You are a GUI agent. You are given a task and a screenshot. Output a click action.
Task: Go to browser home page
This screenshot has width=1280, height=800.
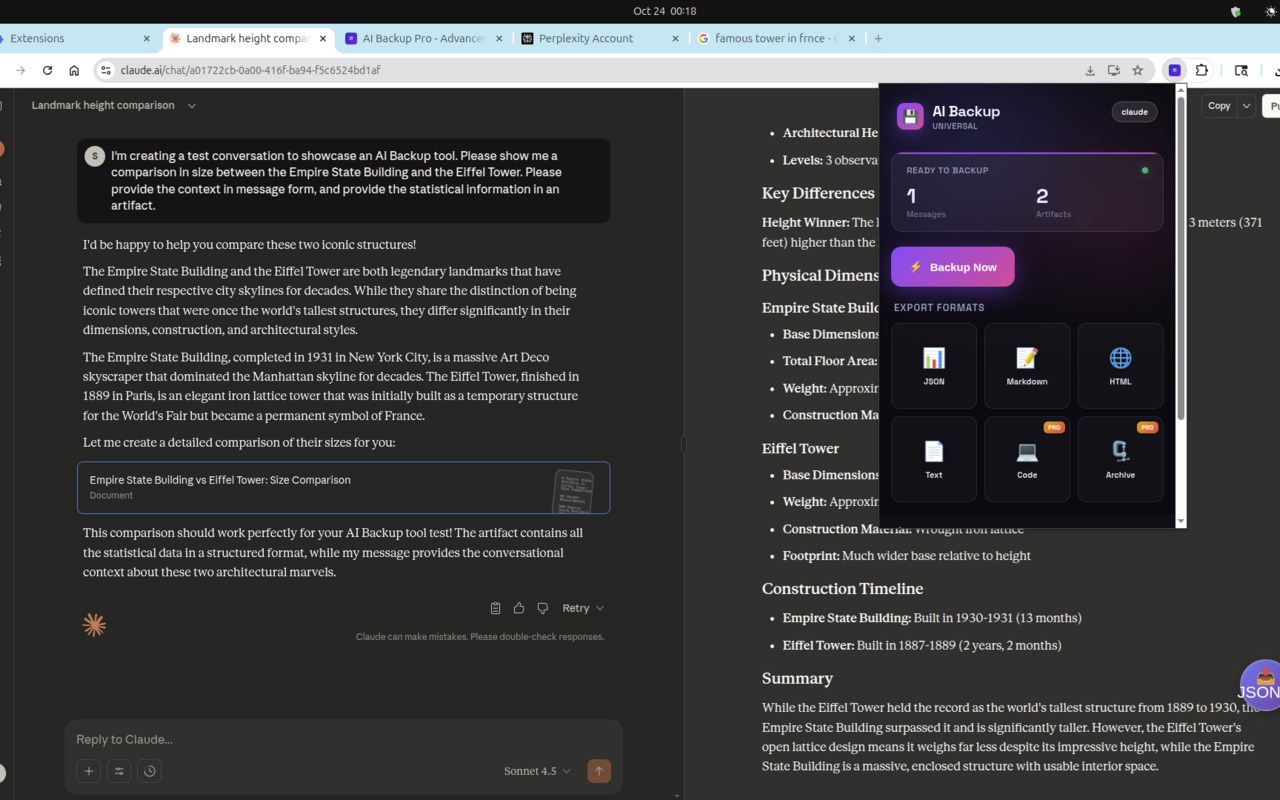click(x=74, y=70)
